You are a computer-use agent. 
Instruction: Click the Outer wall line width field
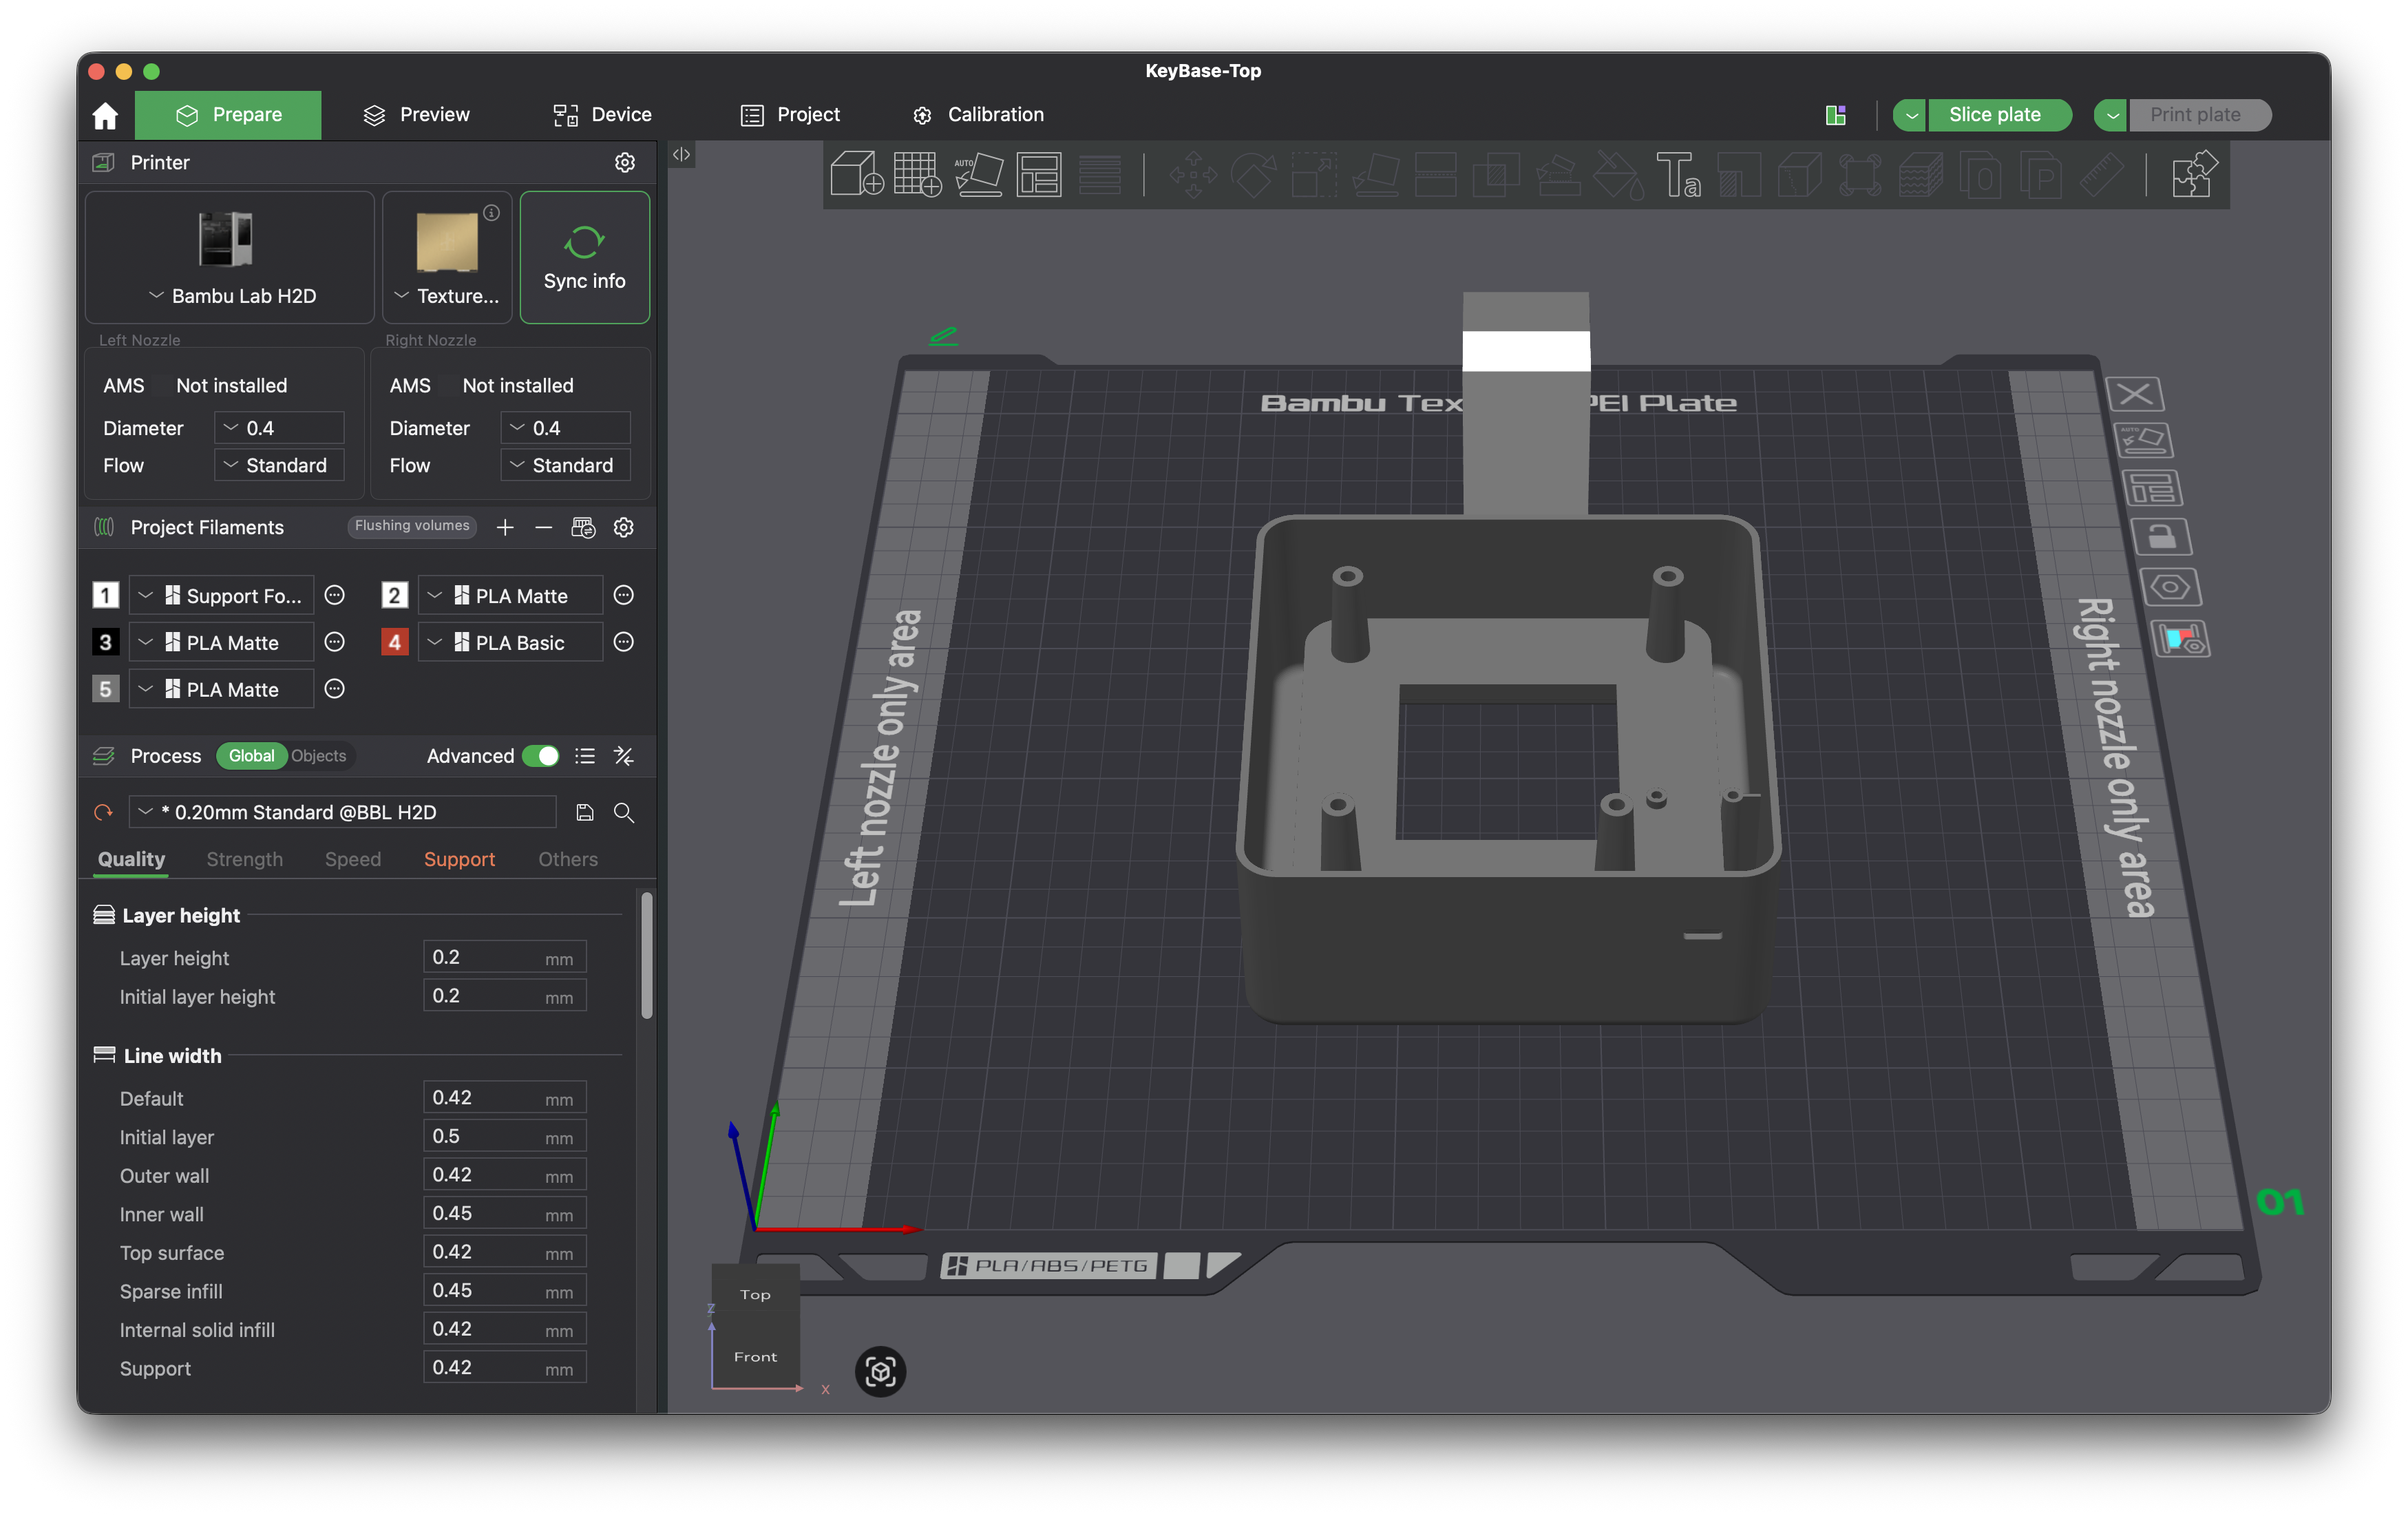[504, 1175]
